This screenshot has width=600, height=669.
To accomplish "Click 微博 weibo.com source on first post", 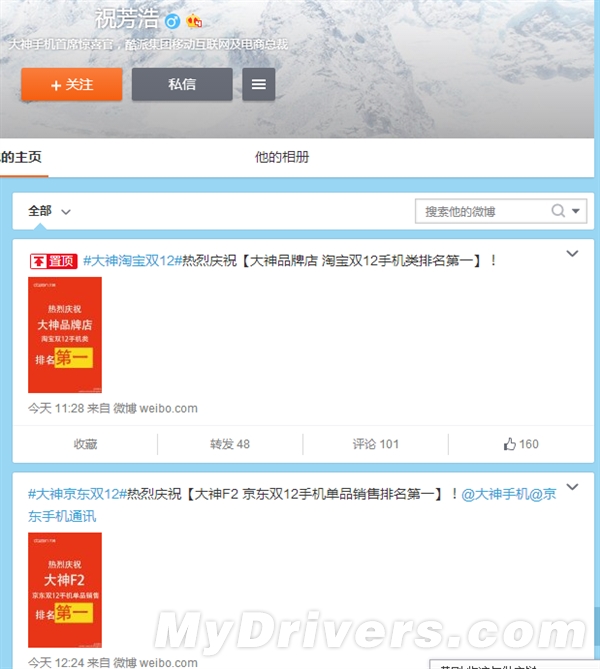I will tap(155, 408).
